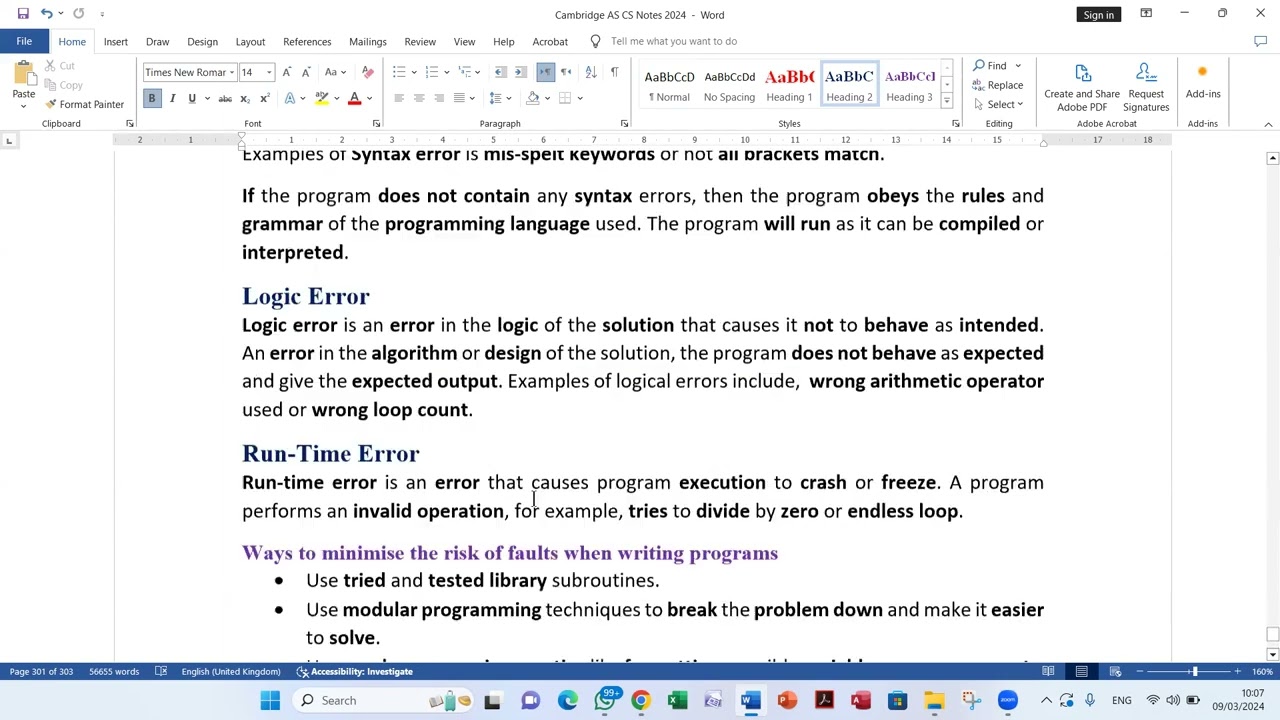Toggle Underline formatting
The height and width of the screenshot is (720, 1280).
(x=191, y=98)
